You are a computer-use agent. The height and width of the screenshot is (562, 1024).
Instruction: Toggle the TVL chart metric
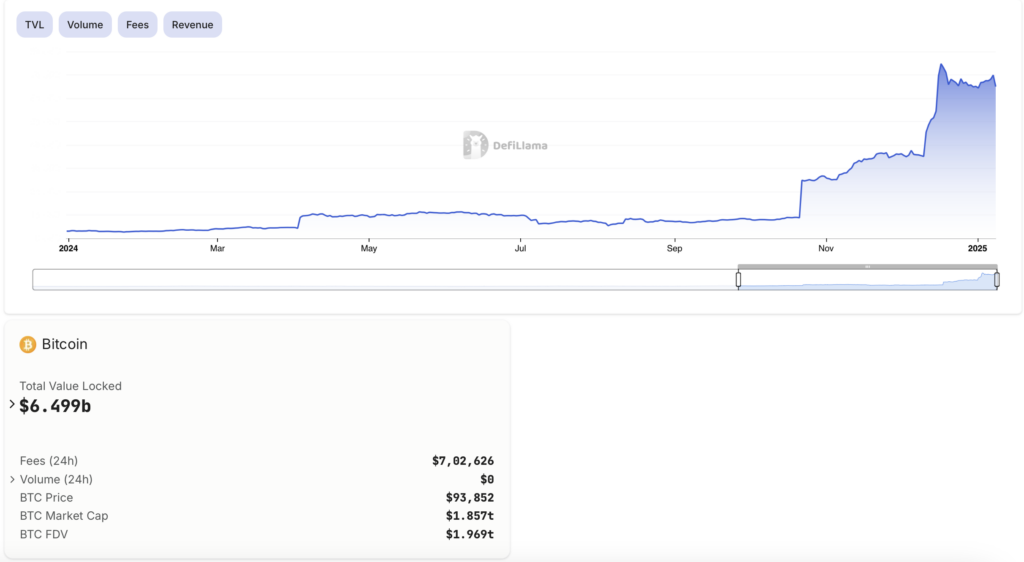(x=35, y=25)
